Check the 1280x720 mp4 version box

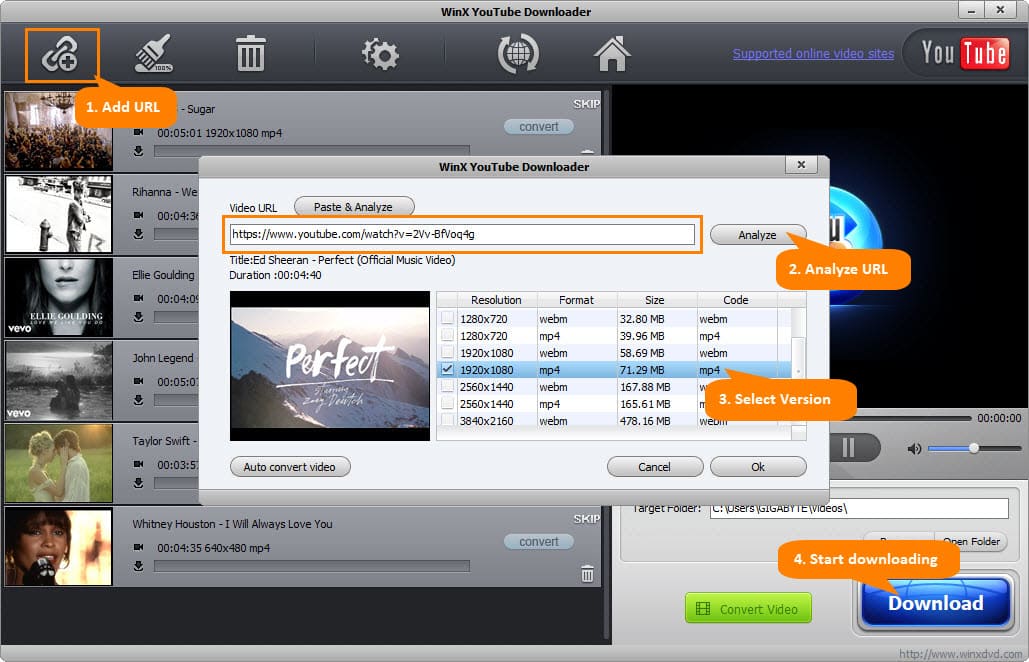tap(448, 335)
